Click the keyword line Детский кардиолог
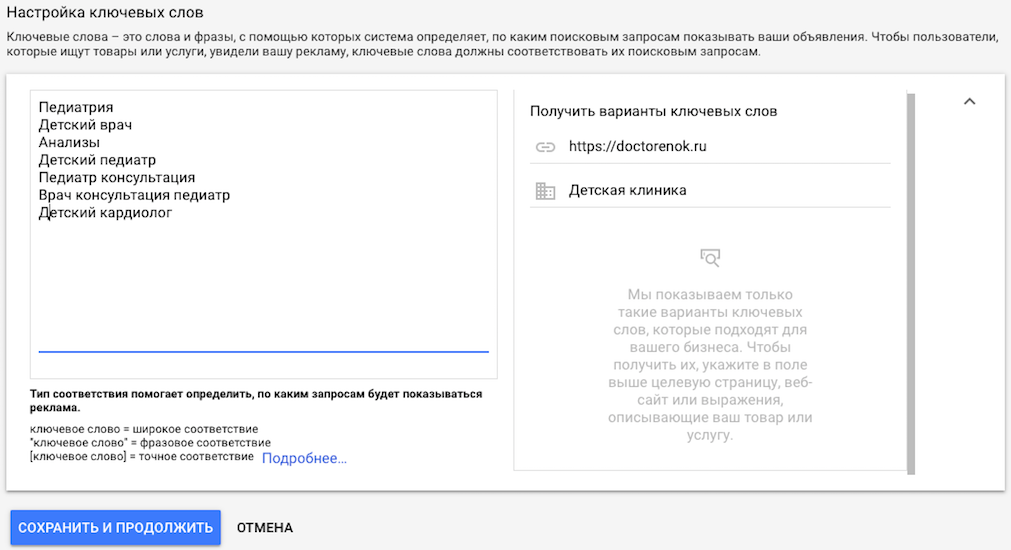The image size is (1011, 550). (x=105, y=213)
